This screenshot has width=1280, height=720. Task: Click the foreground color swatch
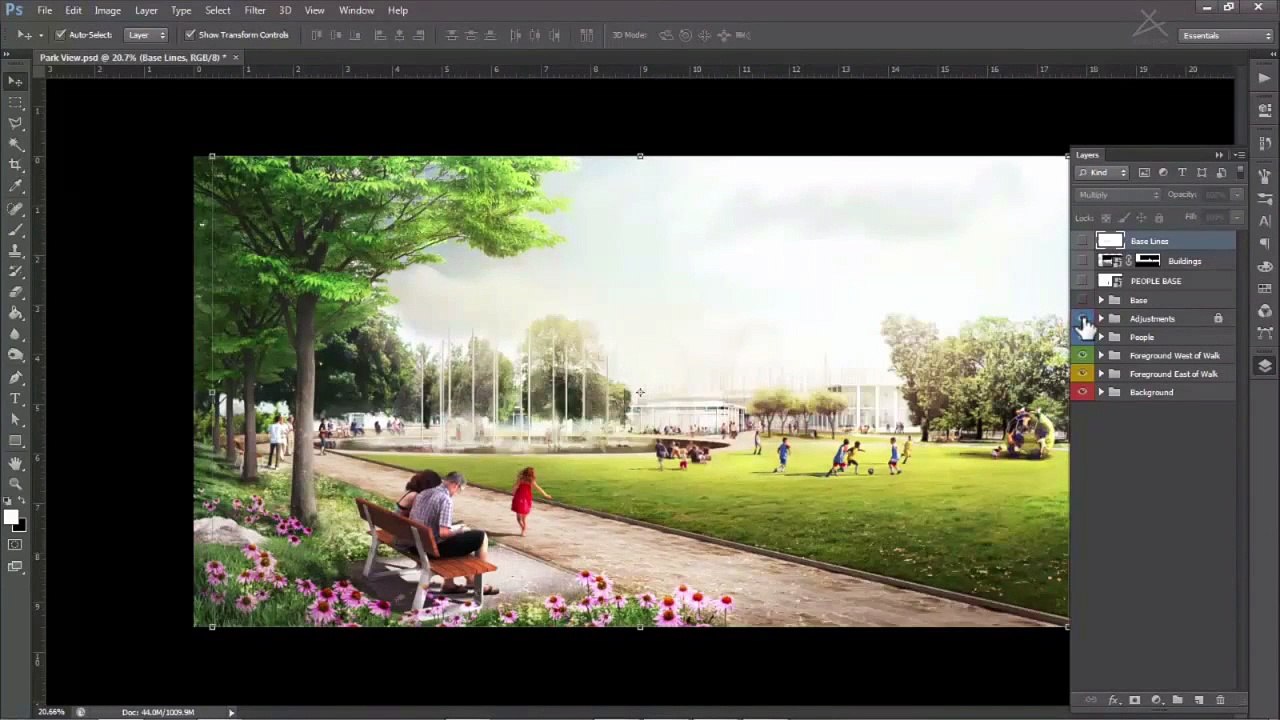10,517
